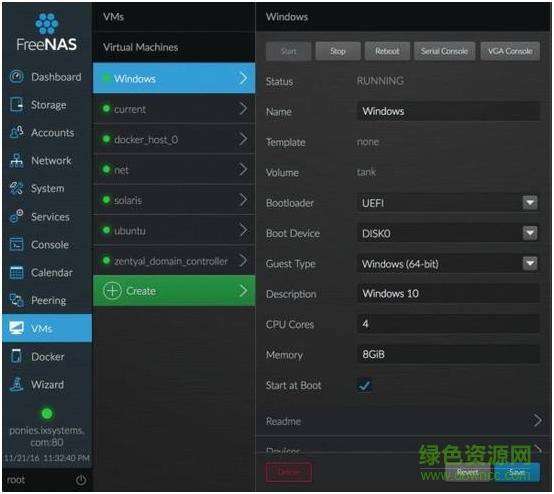554x494 pixels.
Task: Click green status dot for solaris VM
Action: (x=106, y=200)
